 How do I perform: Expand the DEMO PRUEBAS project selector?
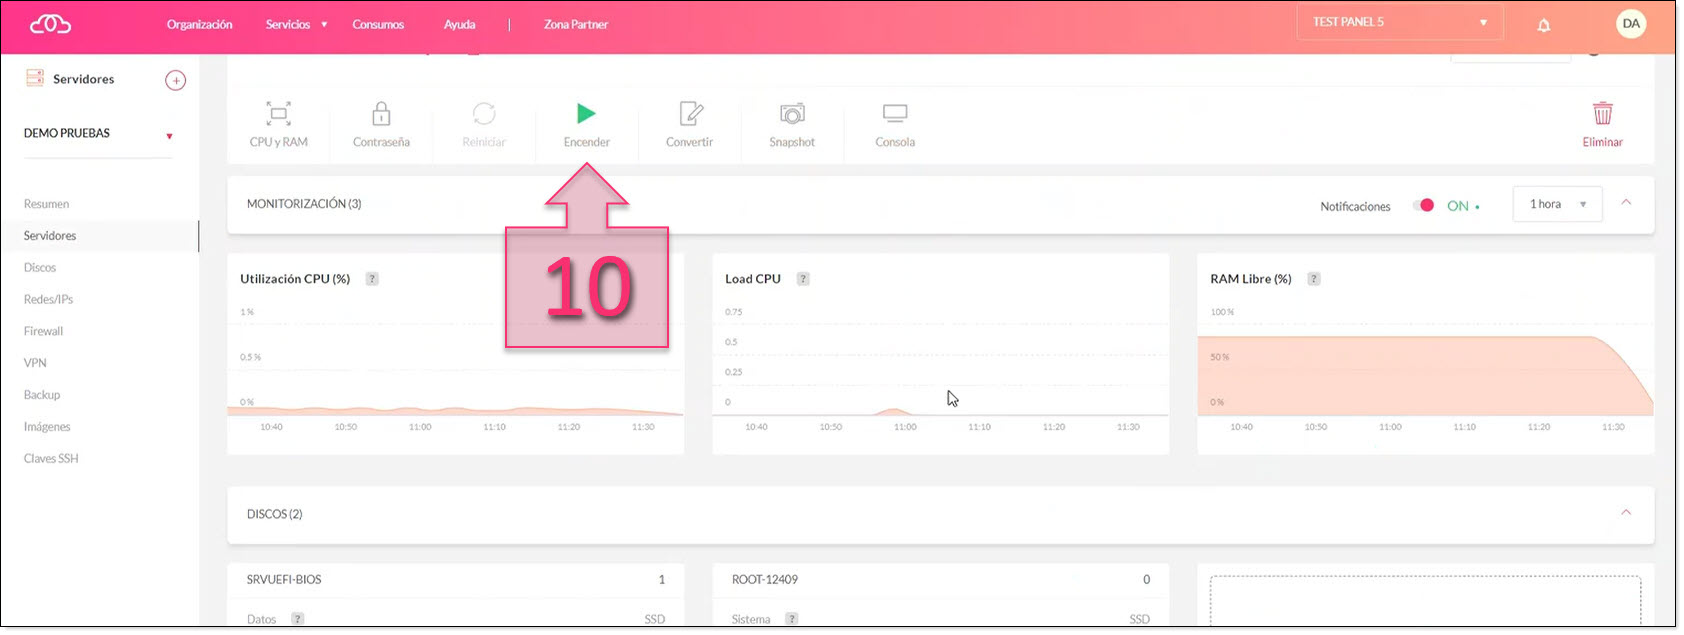(98, 134)
